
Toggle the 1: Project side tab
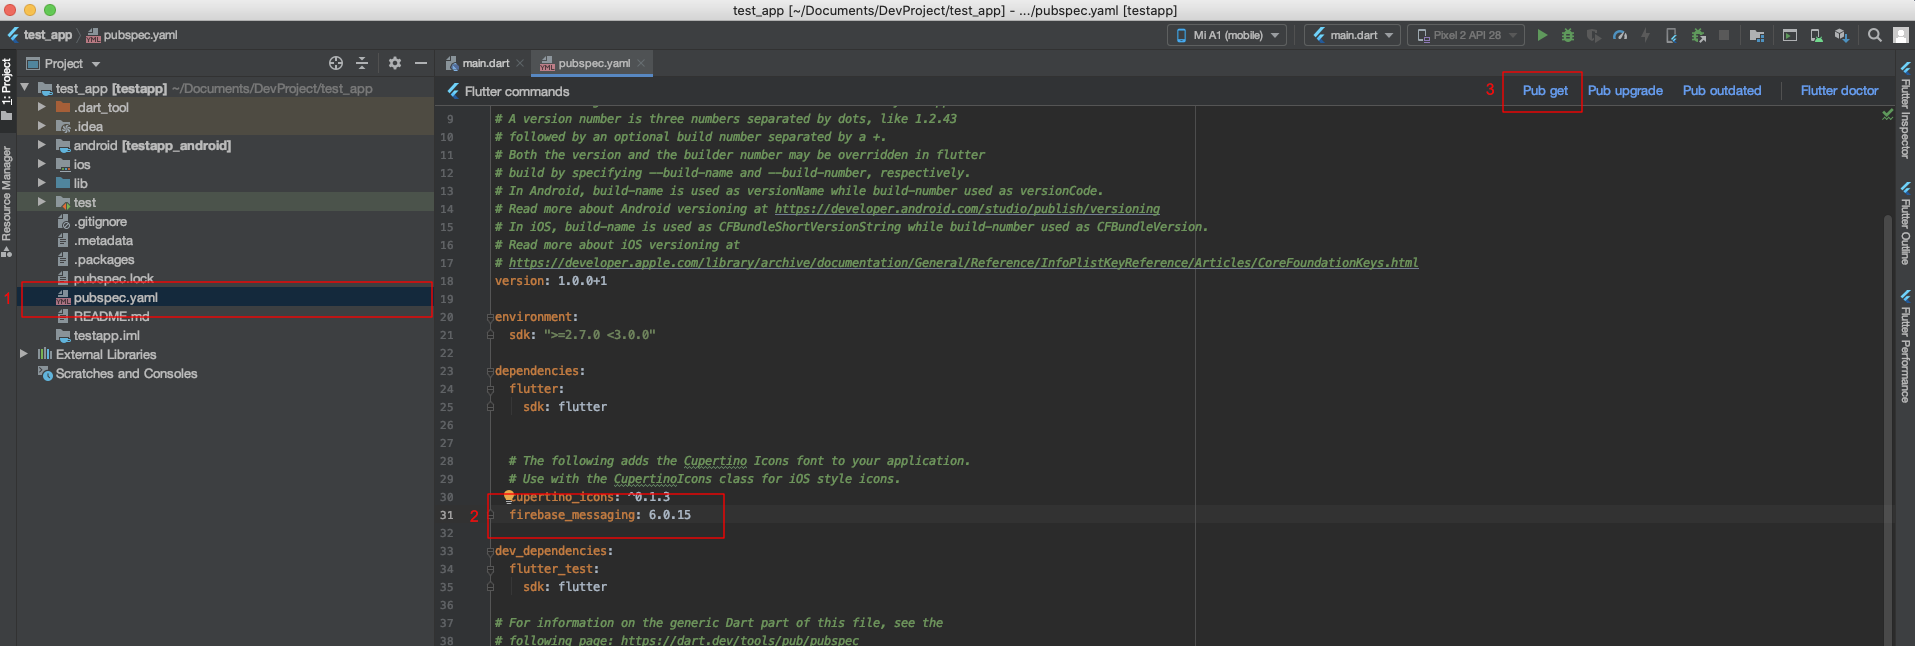tap(7, 89)
